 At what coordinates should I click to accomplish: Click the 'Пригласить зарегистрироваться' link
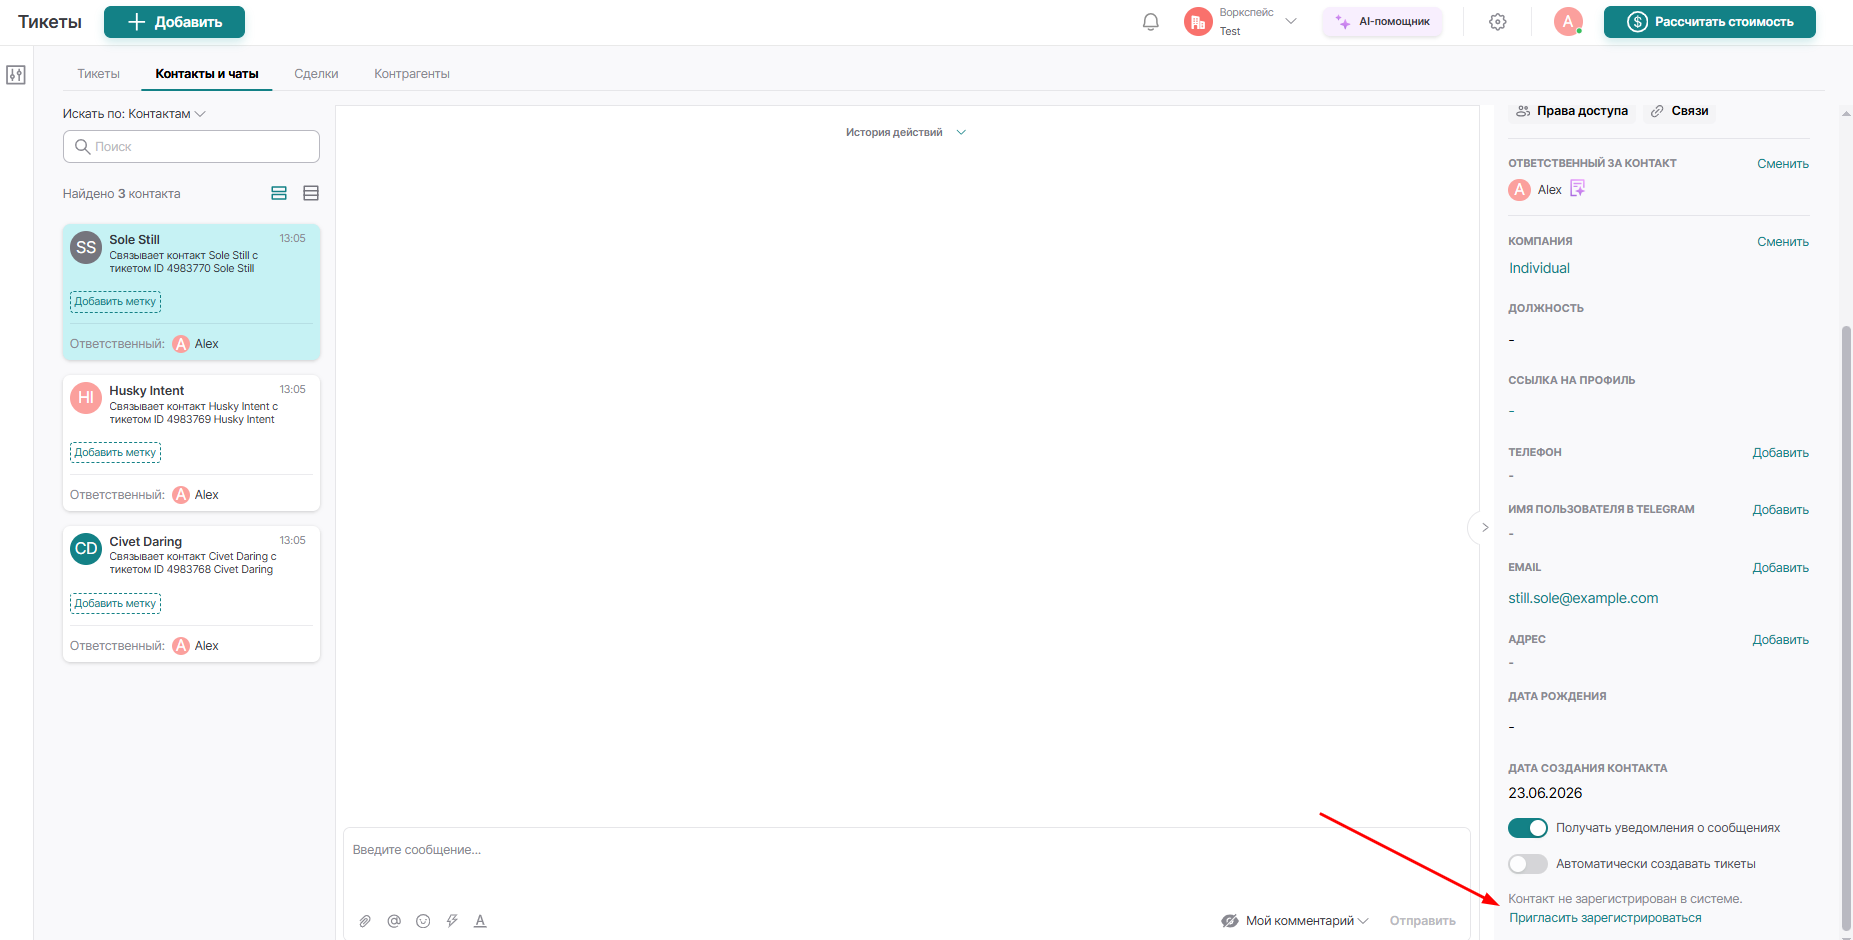pos(1605,918)
